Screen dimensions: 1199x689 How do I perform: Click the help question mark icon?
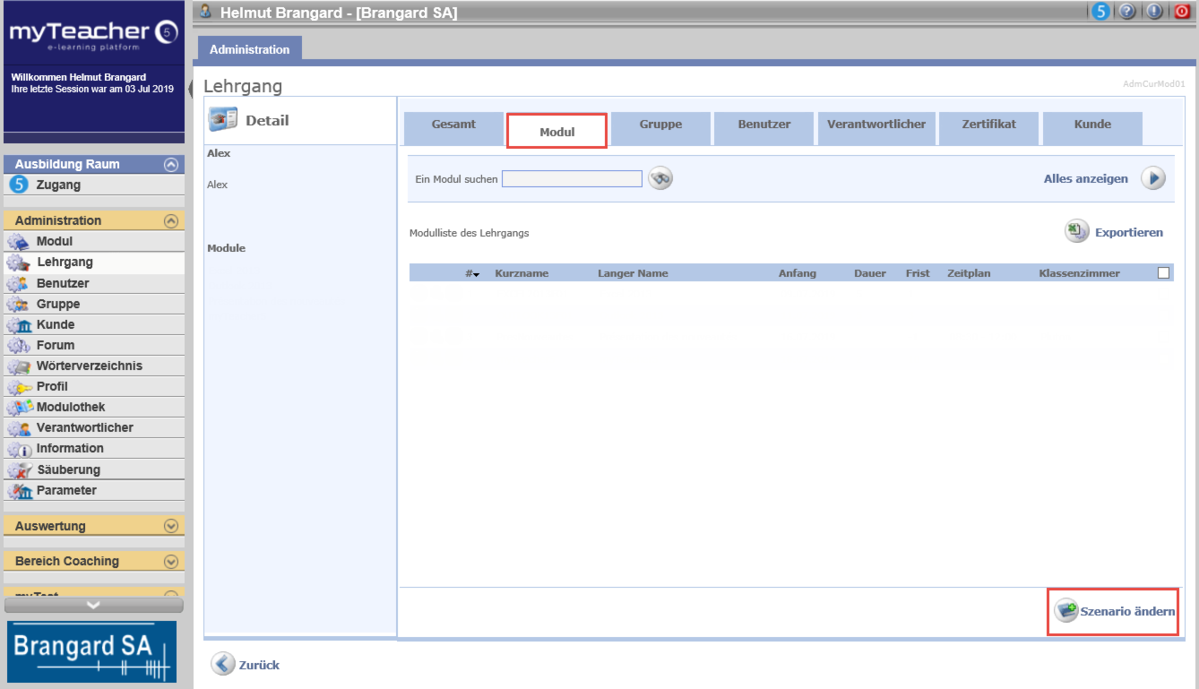pyautogui.click(x=1127, y=12)
